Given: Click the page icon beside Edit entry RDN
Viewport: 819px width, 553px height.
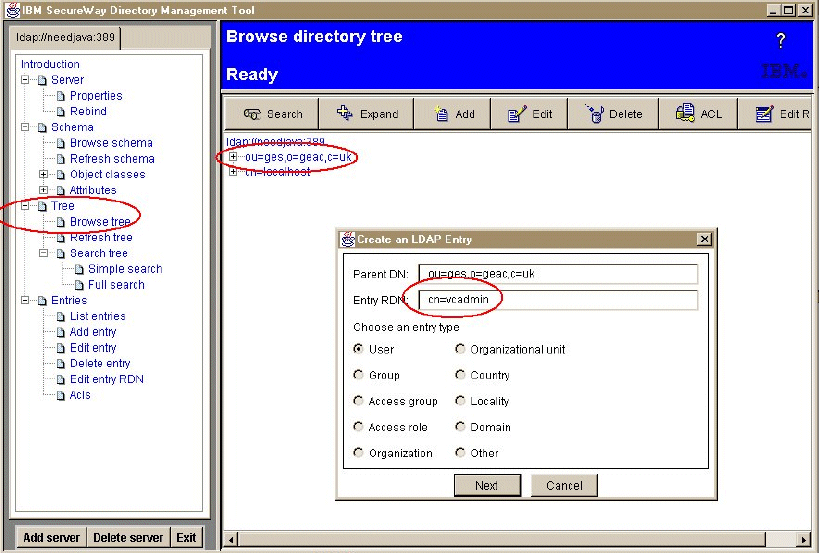Looking at the screenshot, I should click(x=61, y=380).
